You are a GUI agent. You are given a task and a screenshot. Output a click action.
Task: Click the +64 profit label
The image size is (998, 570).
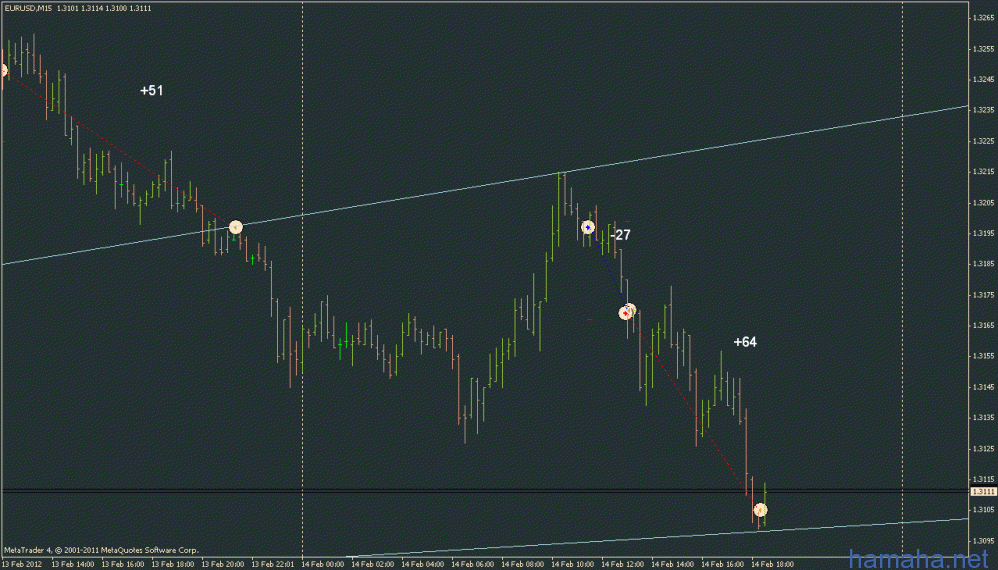[745, 342]
